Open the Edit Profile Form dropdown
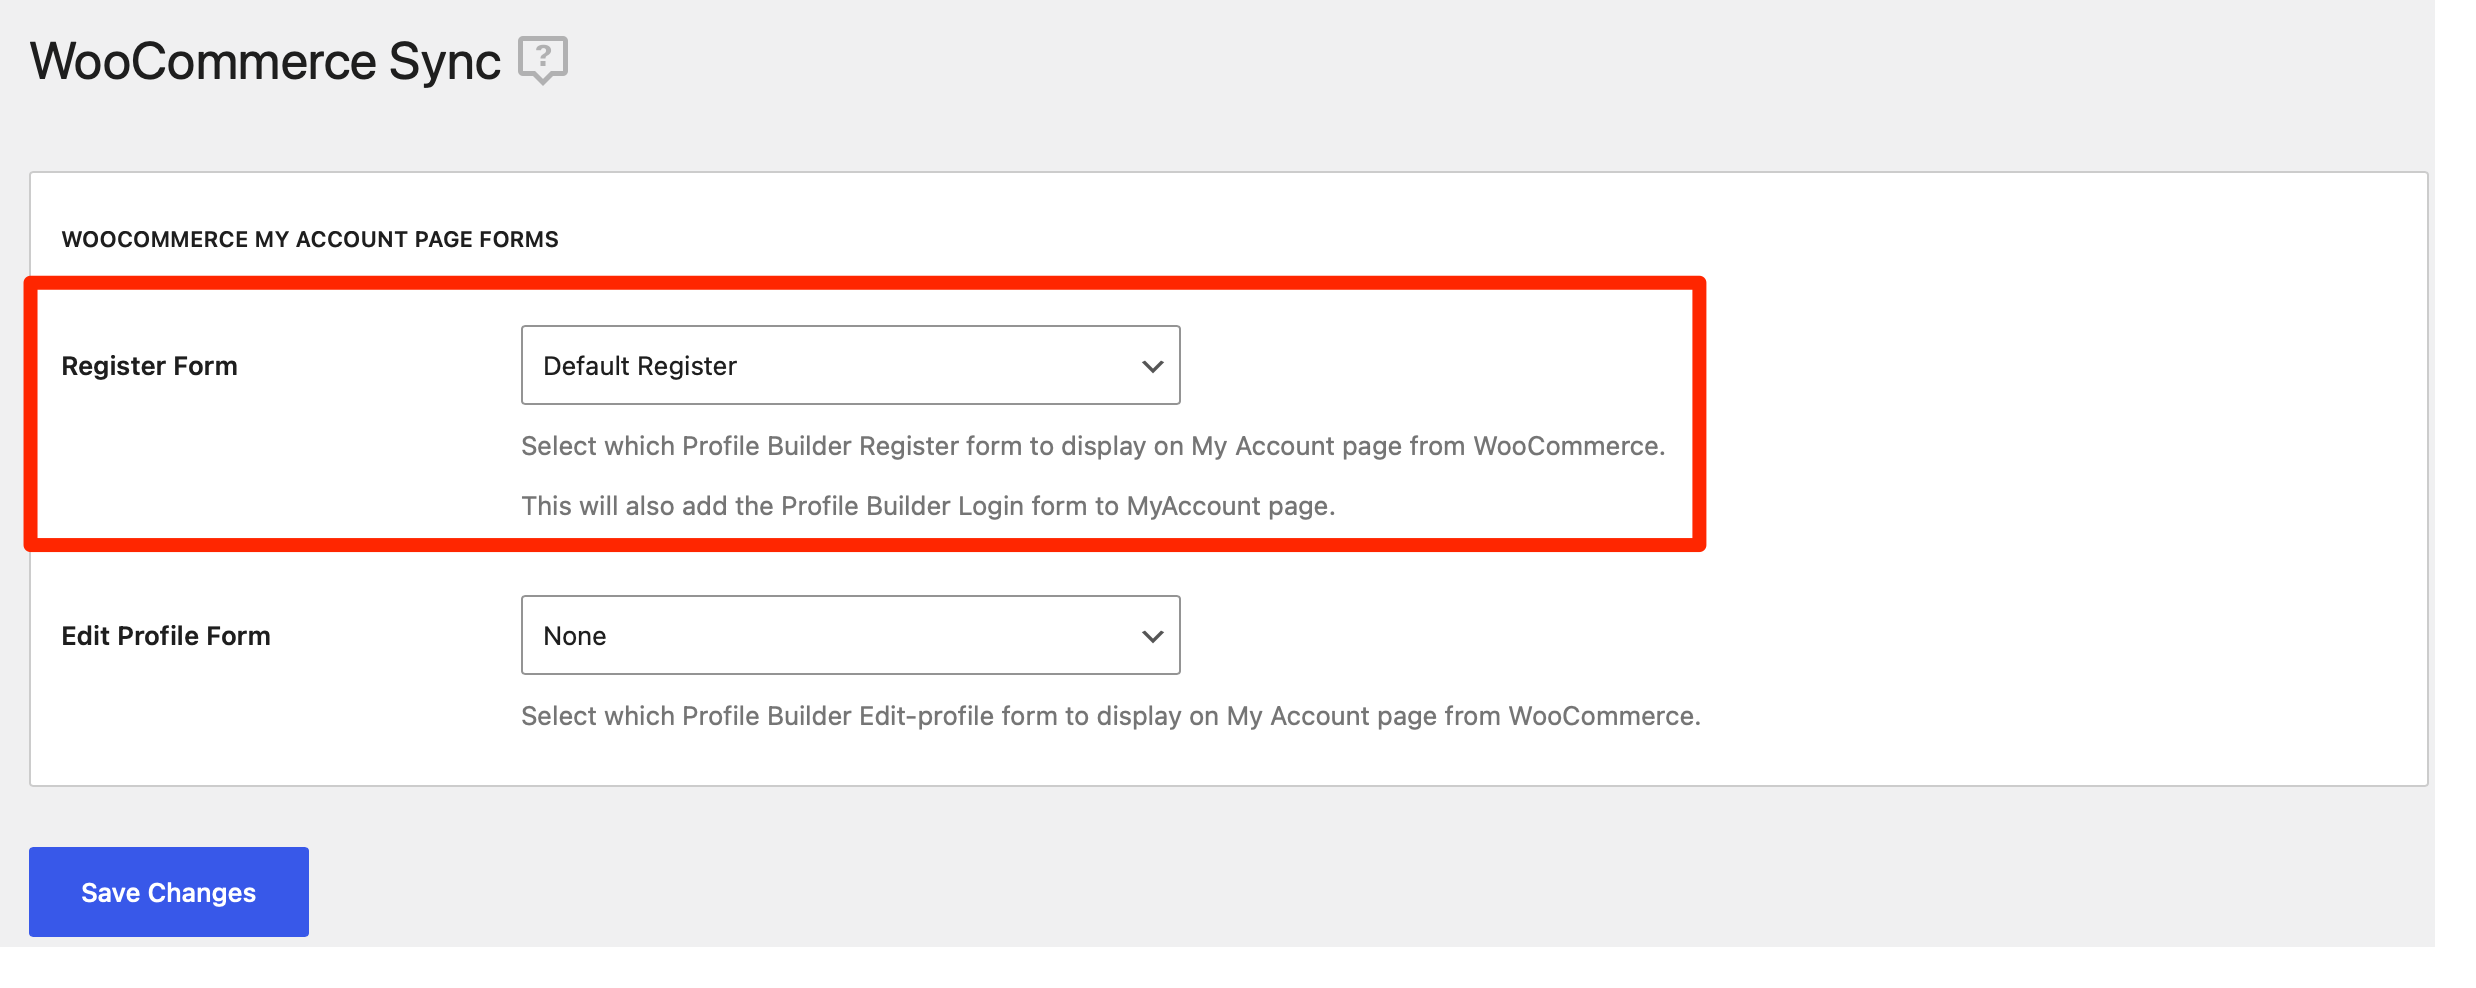The image size is (2476, 988). pyautogui.click(x=850, y=635)
